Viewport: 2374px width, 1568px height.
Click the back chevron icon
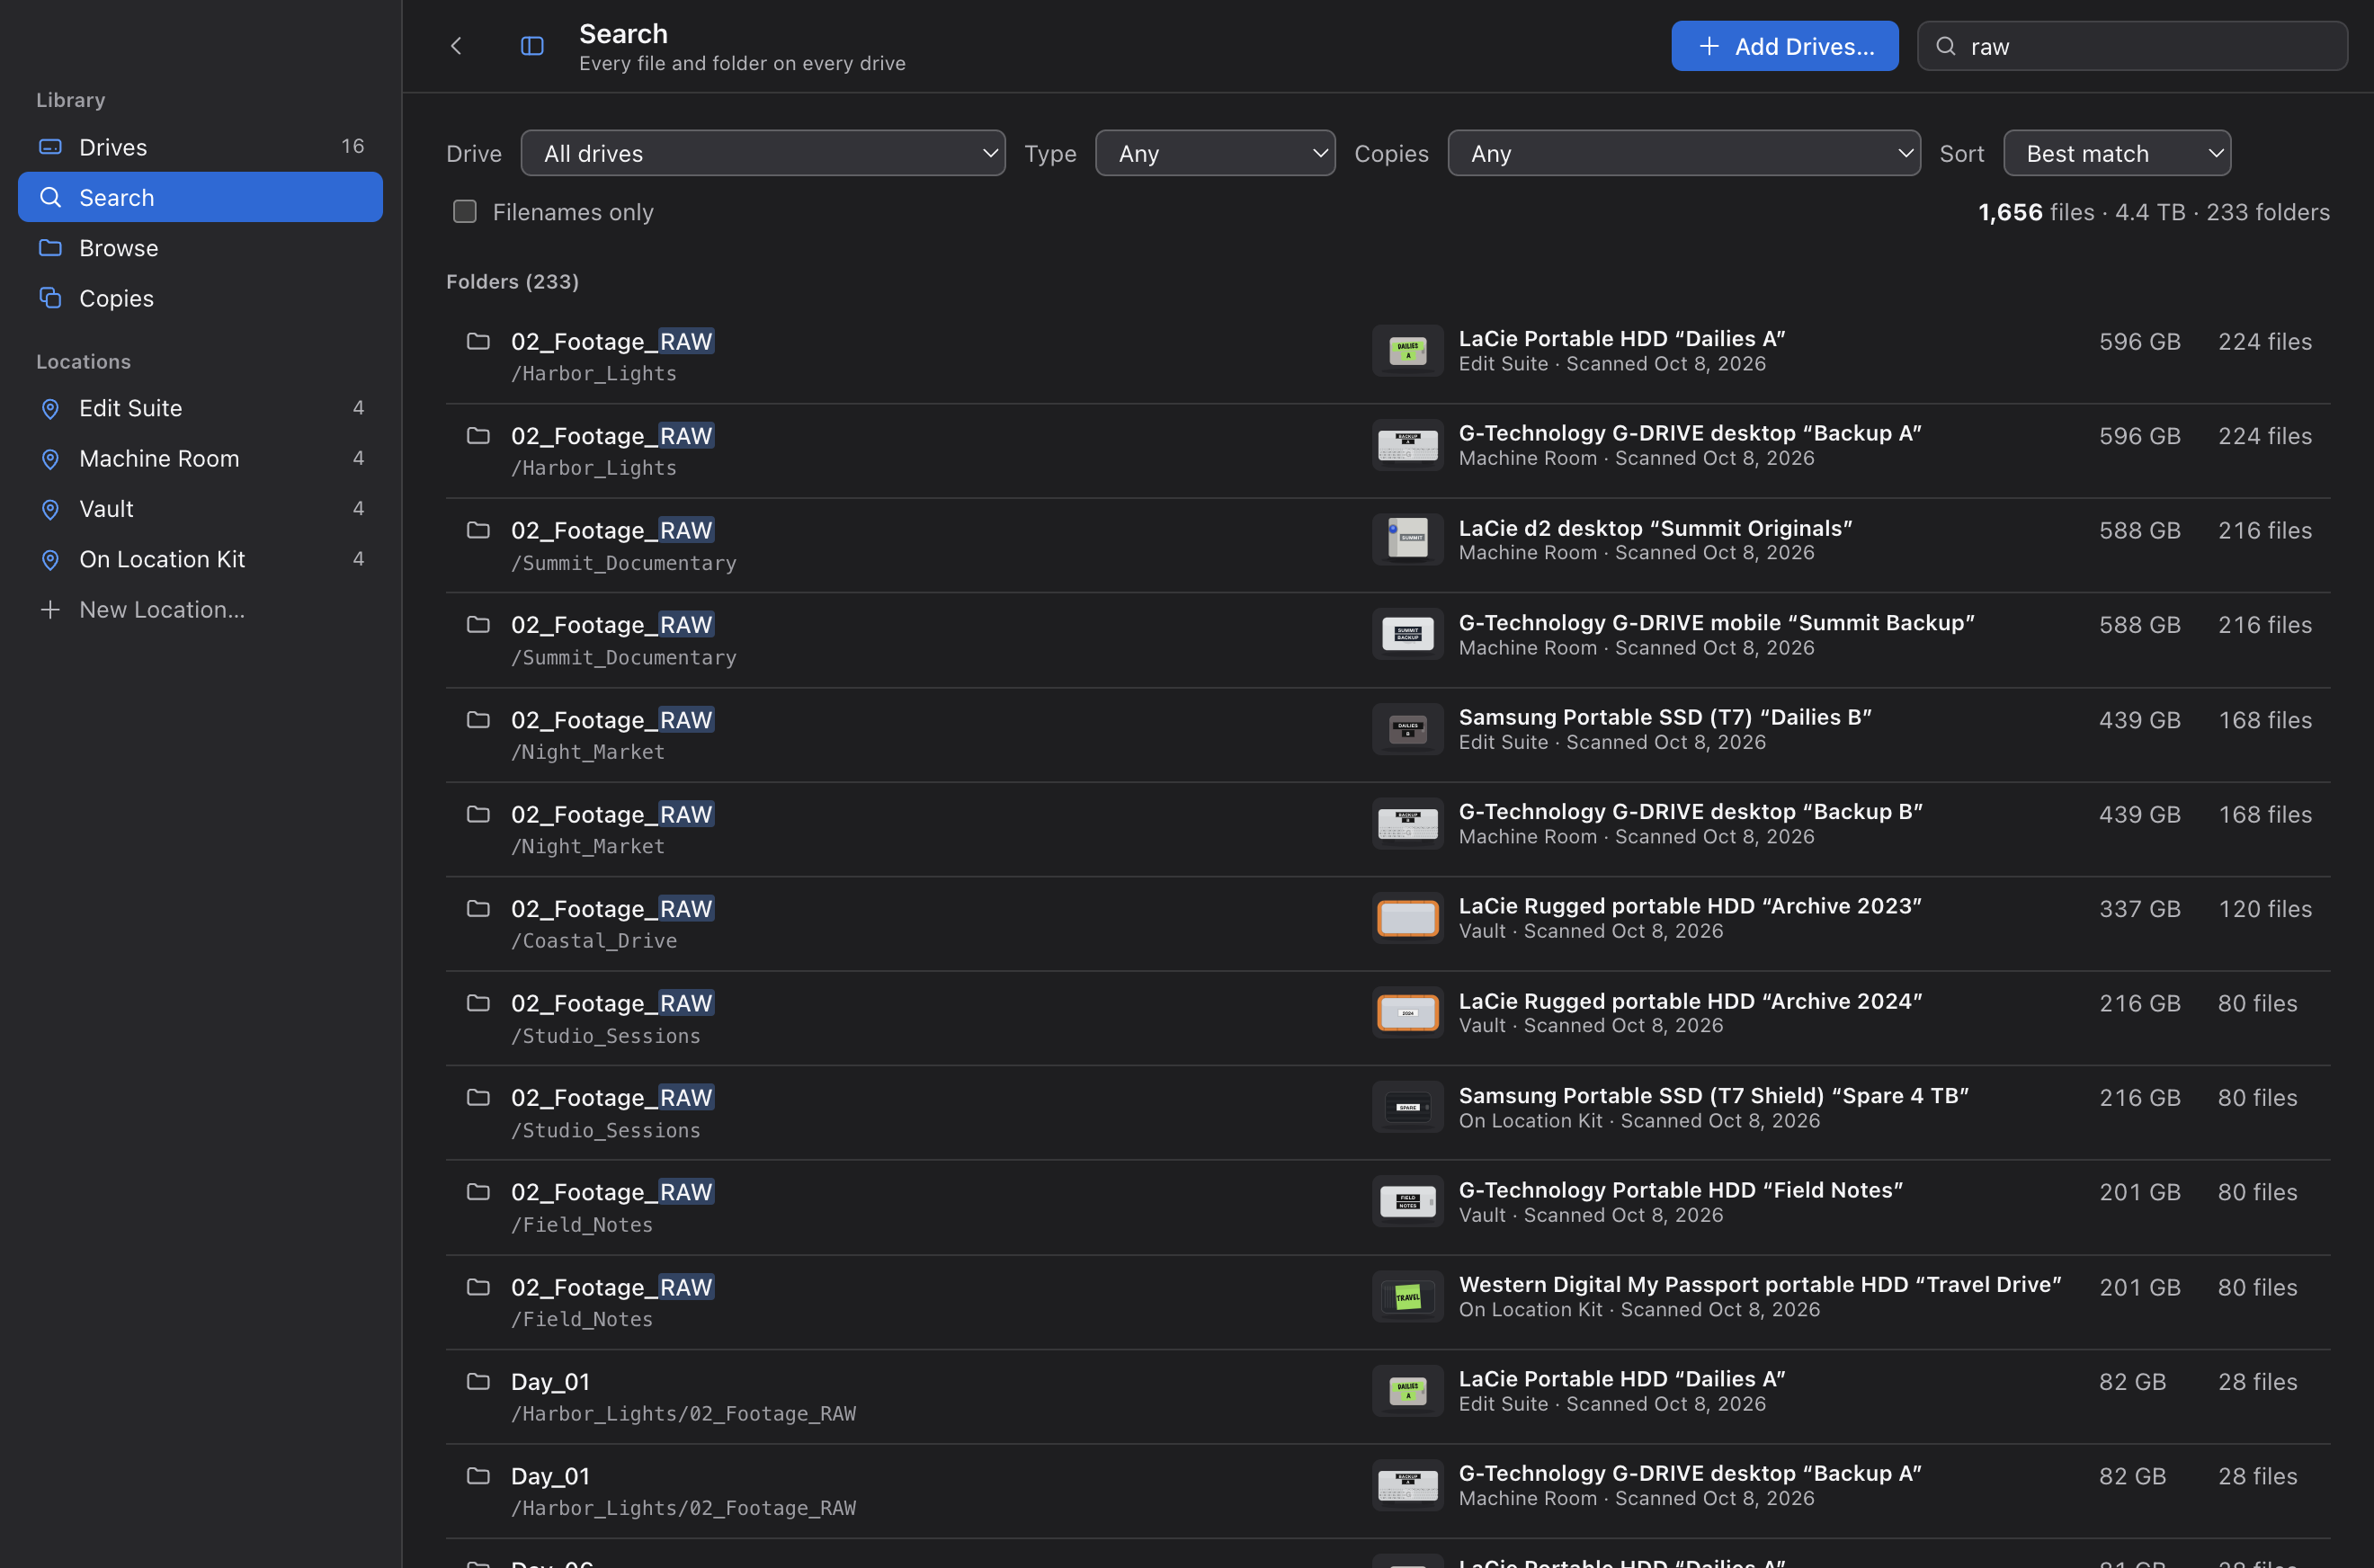click(x=456, y=46)
